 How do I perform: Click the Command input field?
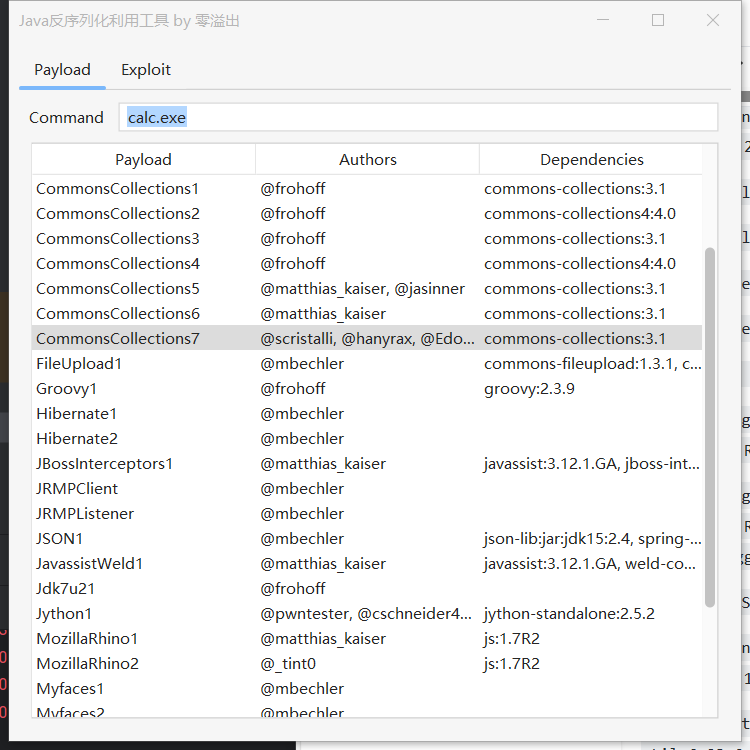coord(417,117)
